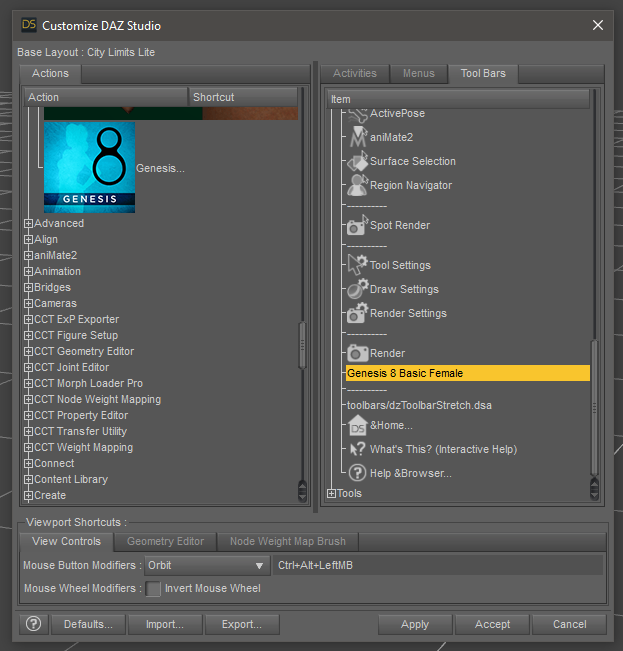Select the CCT Property Editor row

pos(81,416)
